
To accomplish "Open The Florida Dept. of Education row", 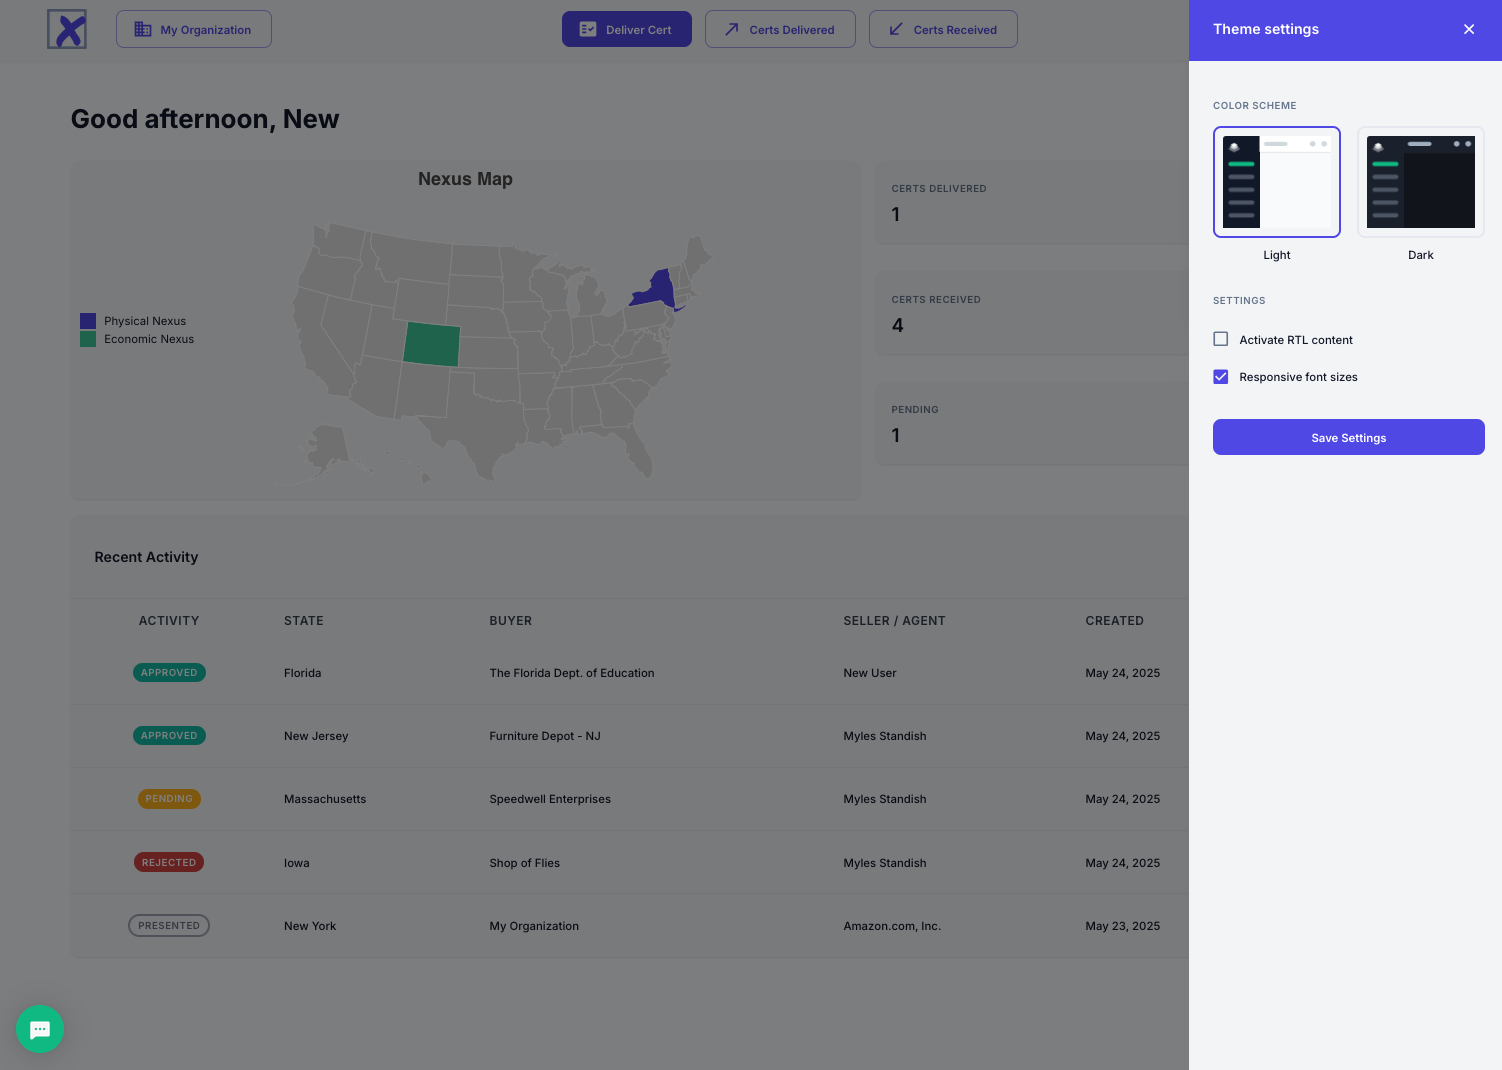I will (571, 673).
